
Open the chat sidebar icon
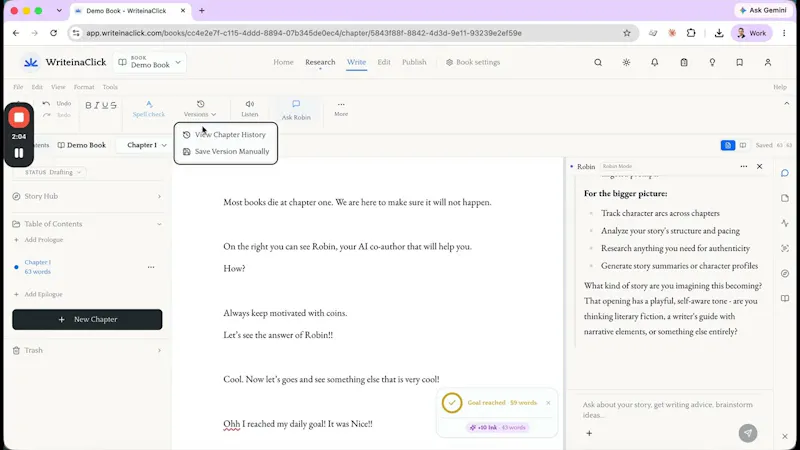coord(785,173)
